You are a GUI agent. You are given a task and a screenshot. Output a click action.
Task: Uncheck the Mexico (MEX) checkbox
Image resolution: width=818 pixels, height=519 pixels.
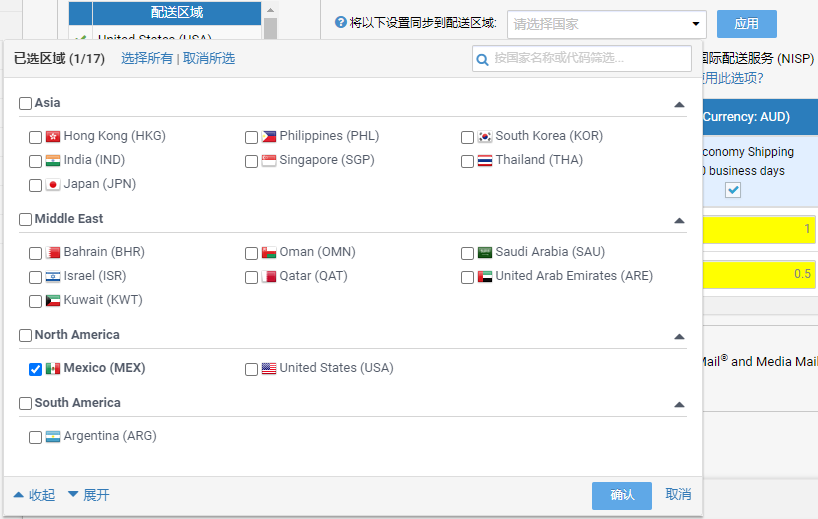click(x=35, y=369)
